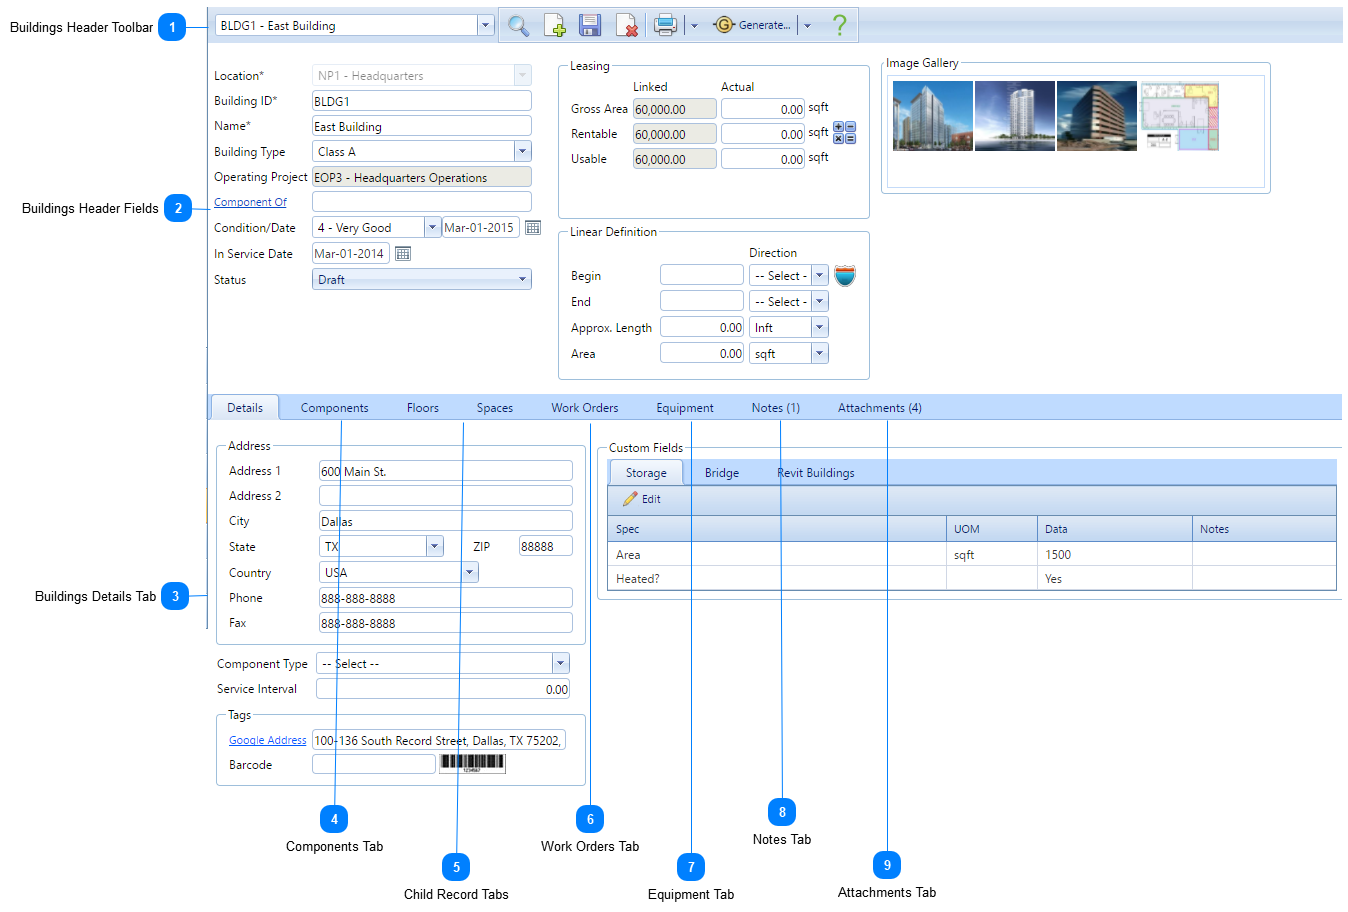1348x912 pixels.
Task: Expand the State TX dropdown
Action: [434, 547]
